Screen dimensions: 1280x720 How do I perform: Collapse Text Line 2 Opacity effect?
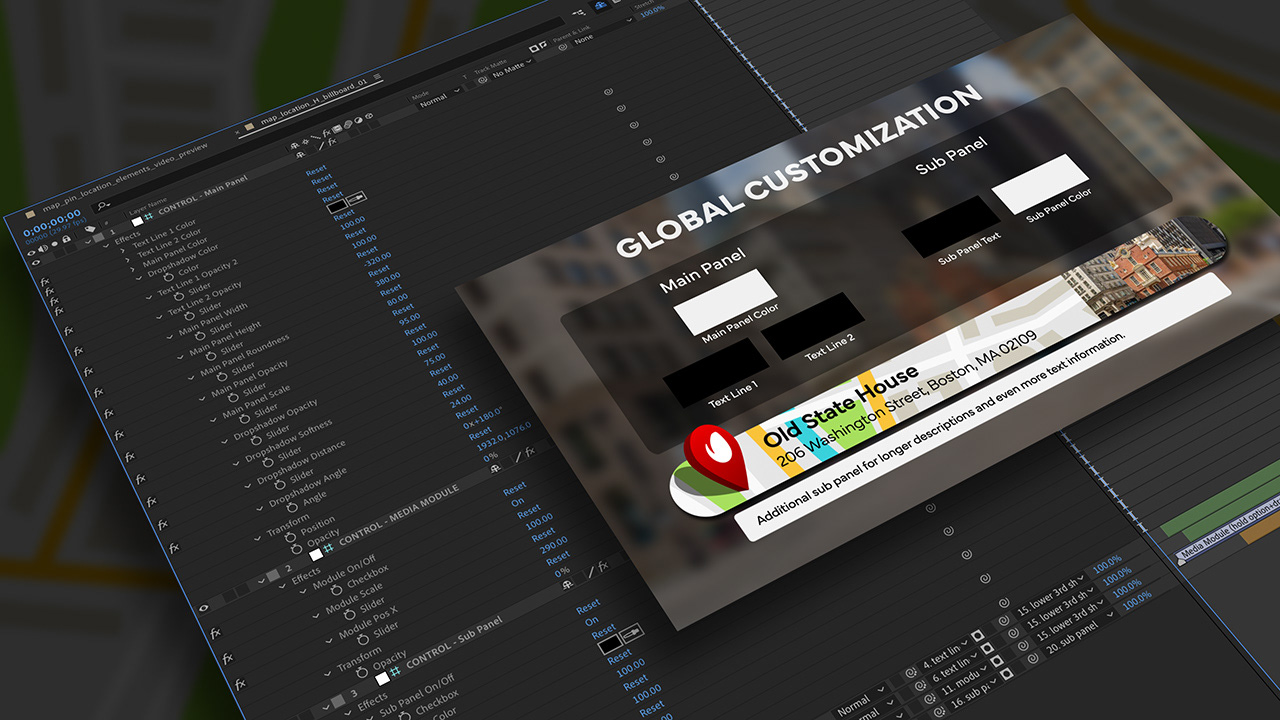click(x=159, y=316)
